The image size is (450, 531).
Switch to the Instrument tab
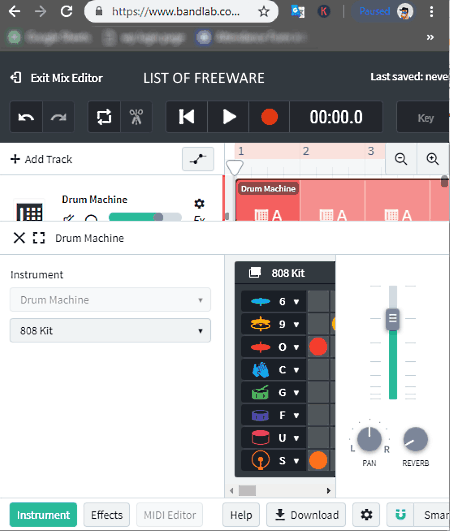tap(43, 515)
